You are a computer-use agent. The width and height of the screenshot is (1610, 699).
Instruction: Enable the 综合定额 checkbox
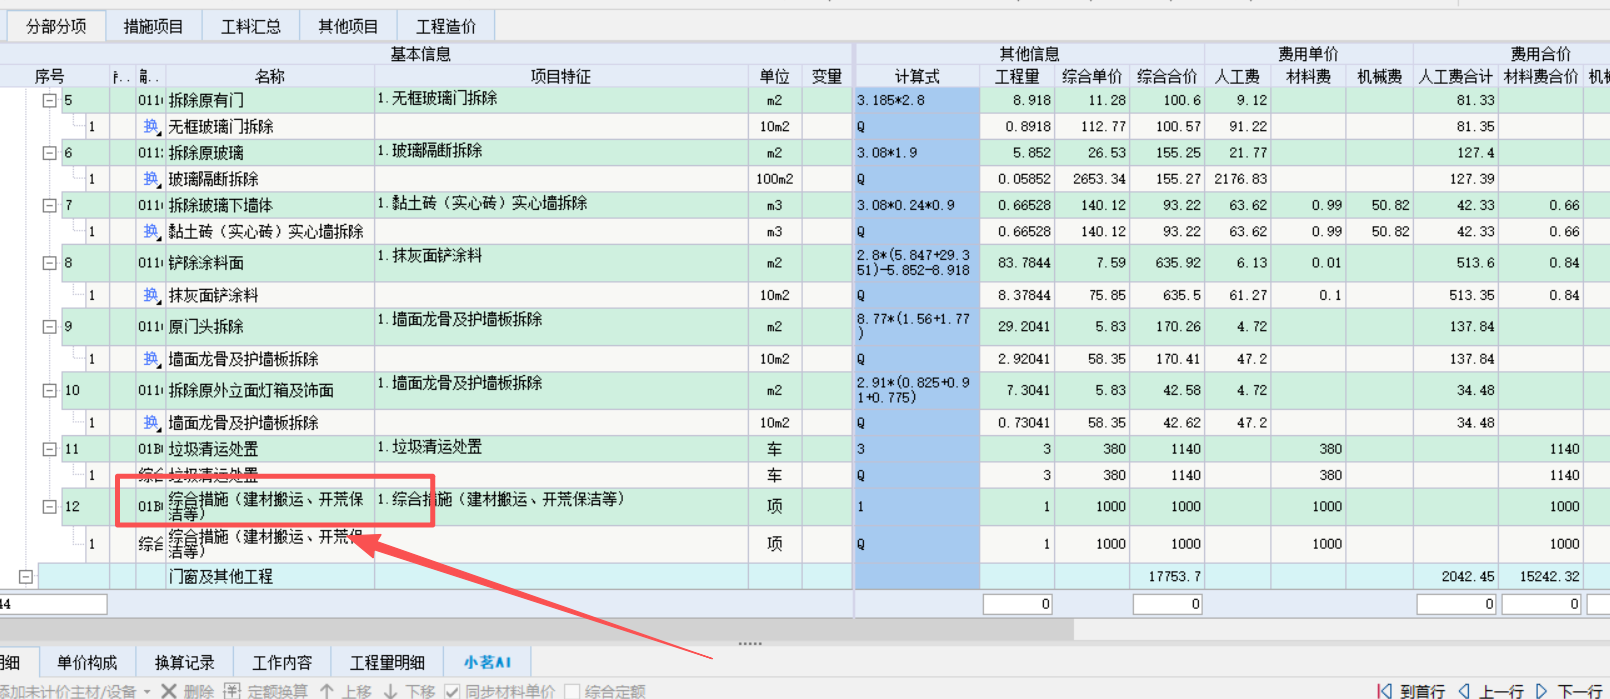click(572, 691)
